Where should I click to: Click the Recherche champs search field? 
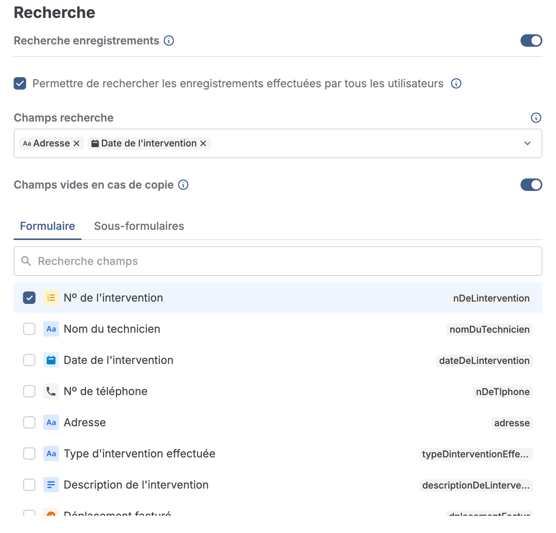tap(278, 261)
